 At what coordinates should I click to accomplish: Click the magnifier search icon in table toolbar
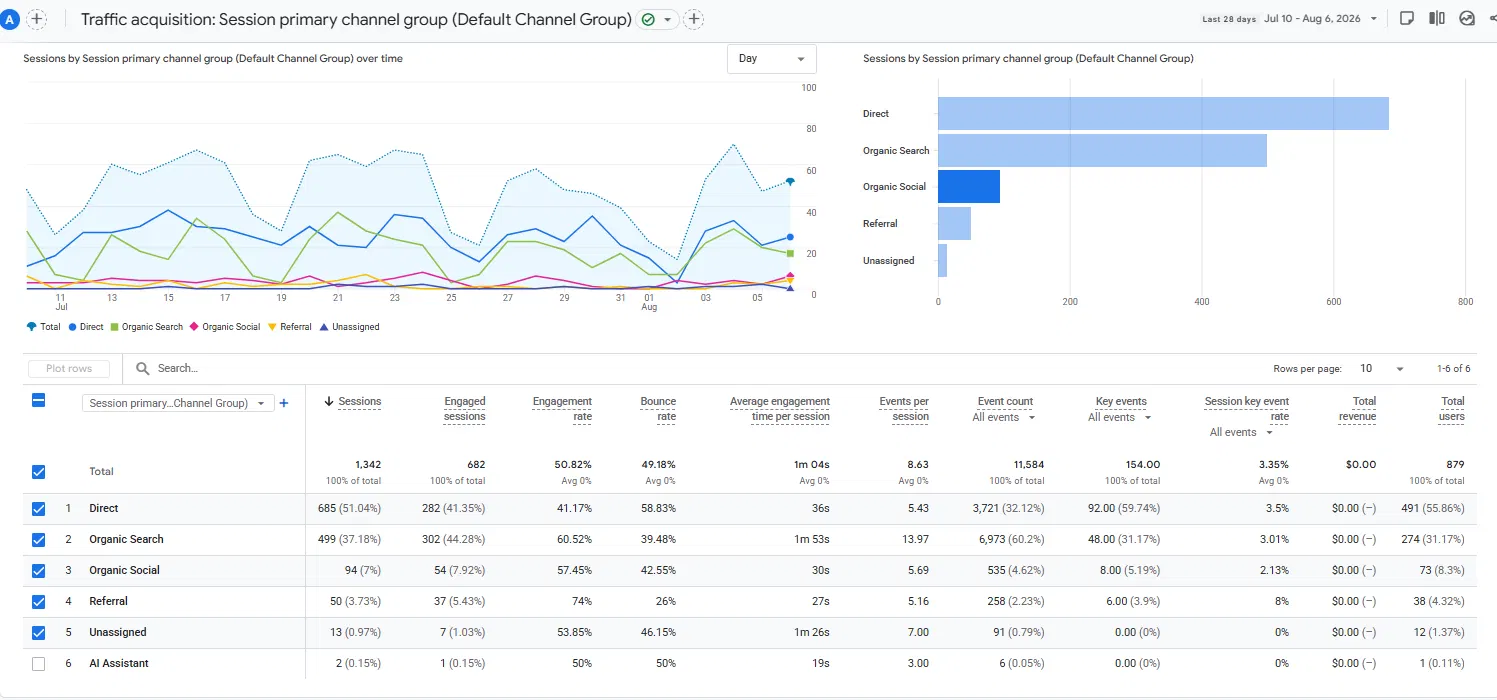142,368
